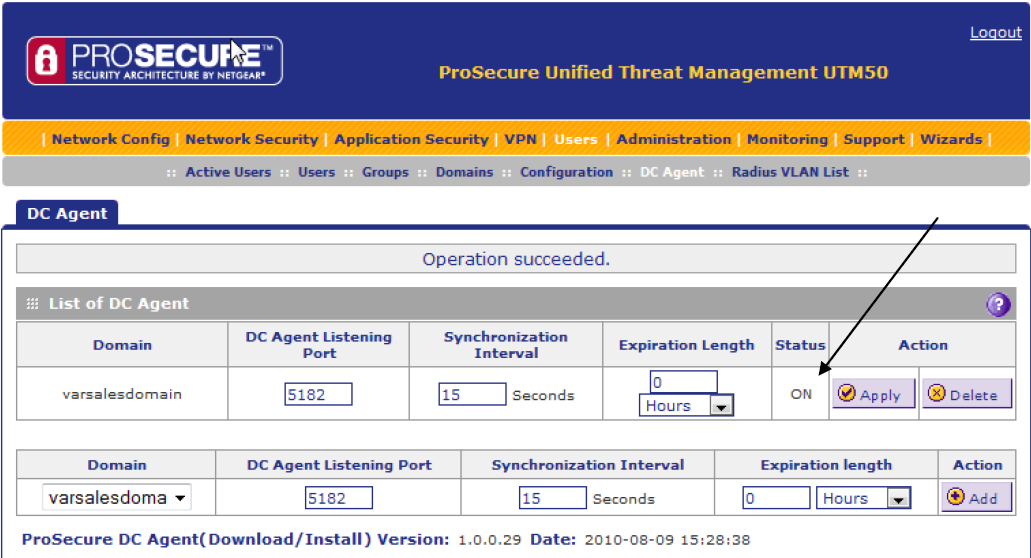Open the Monitoring menu
This screenshot has width=1031, height=558.
tap(787, 139)
